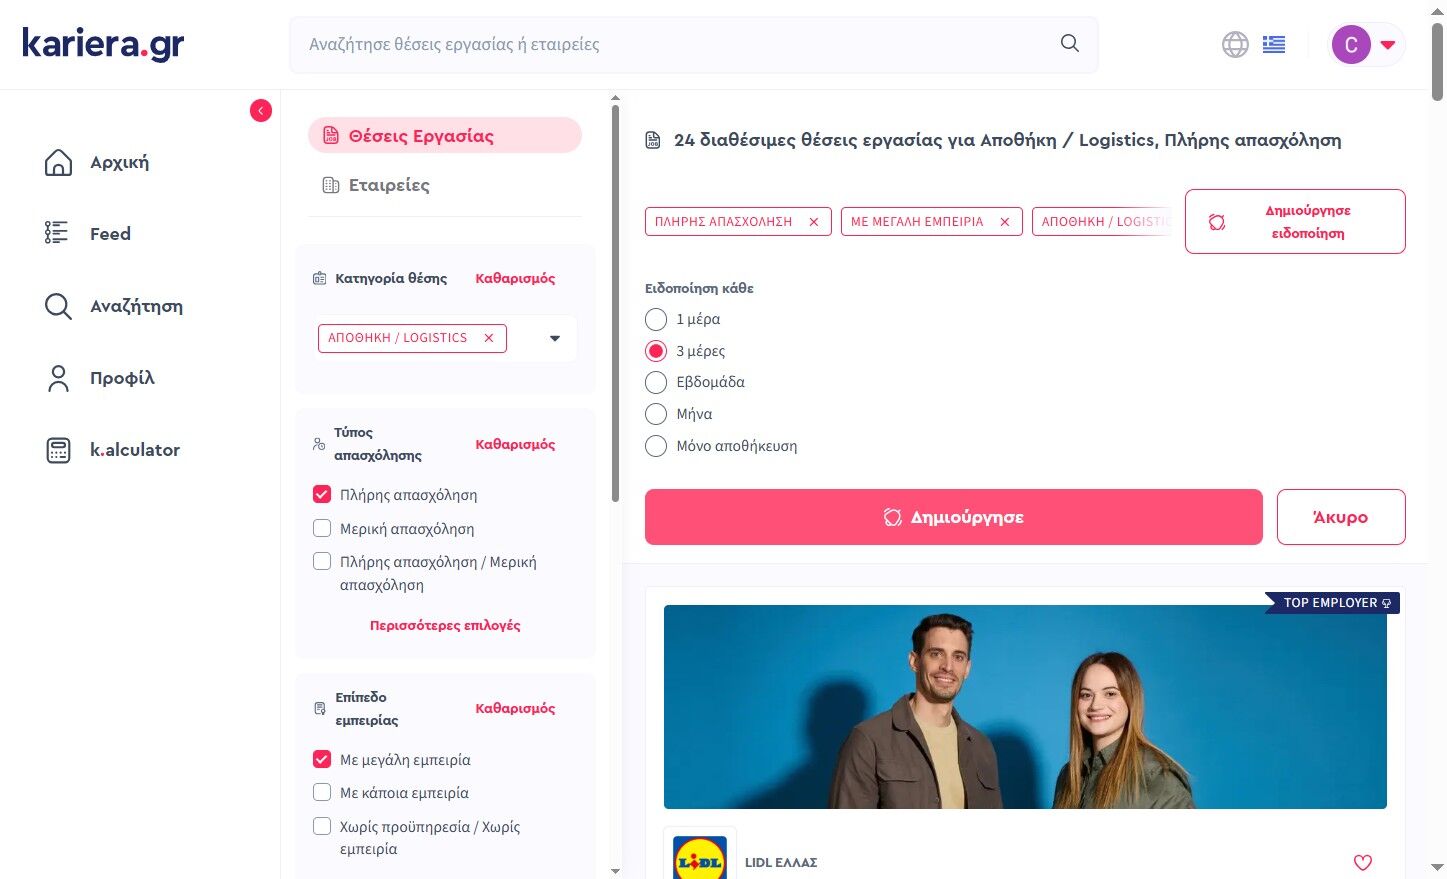Image resolution: width=1447 pixels, height=879 pixels.
Task: Remove the ΠΛΗΡΗΣ ΑΠΑΣΧΟΛΗΣΗ filter tag
Action: [x=814, y=222]
